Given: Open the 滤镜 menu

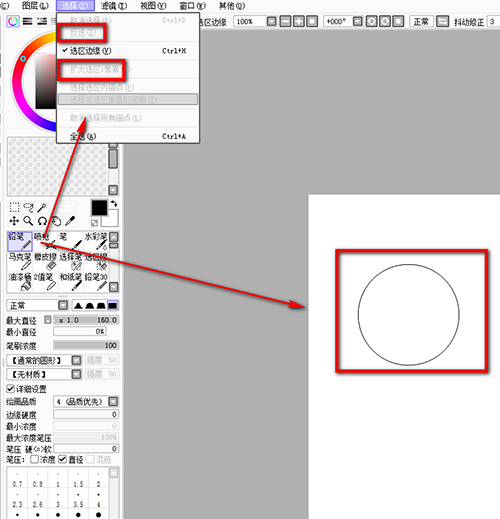Looking at the screenshot, I should click(x=114, y=6).
